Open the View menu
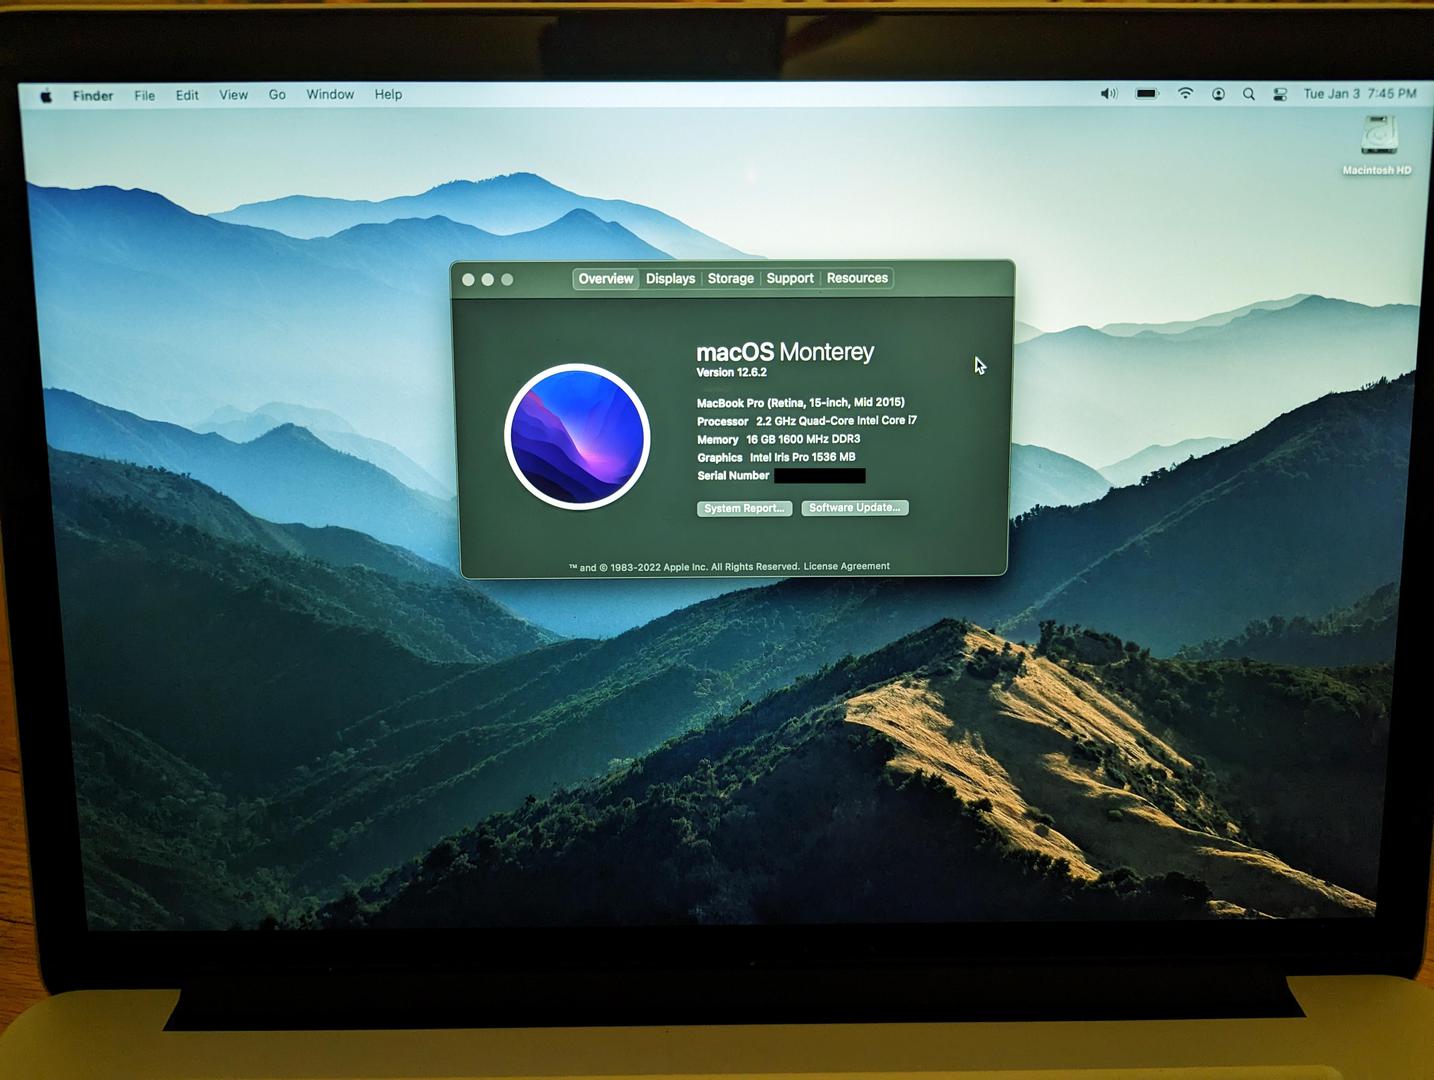 [233, 95]
